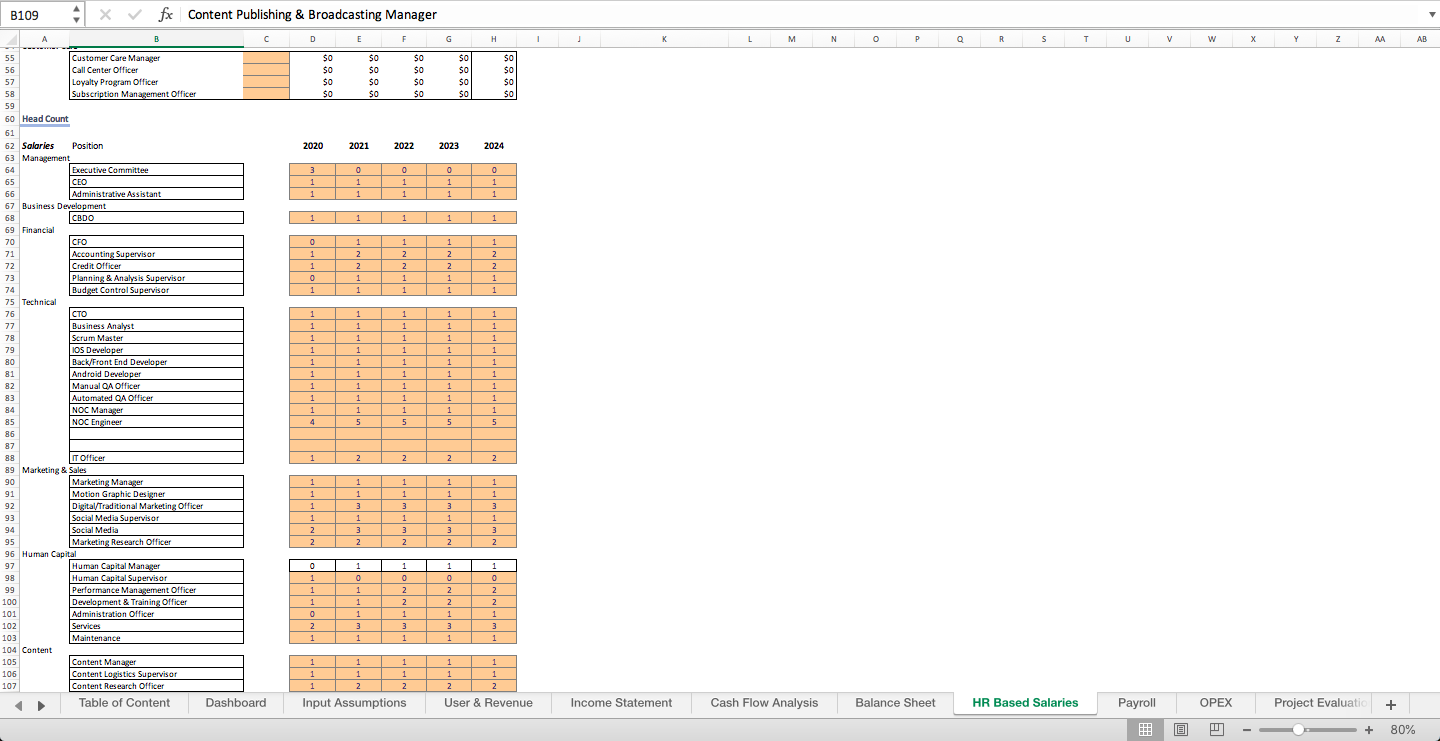
Task: Expand the formula bar with arrow
Action: [1430, 14]
